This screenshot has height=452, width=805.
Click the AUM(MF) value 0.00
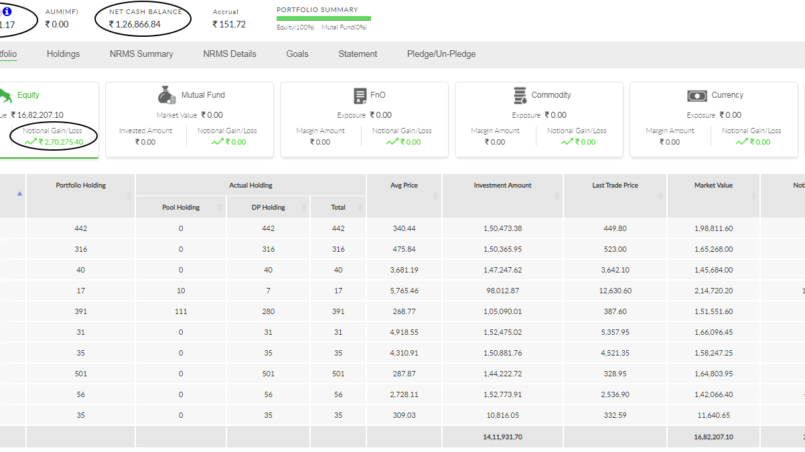[x=56, y=24]
